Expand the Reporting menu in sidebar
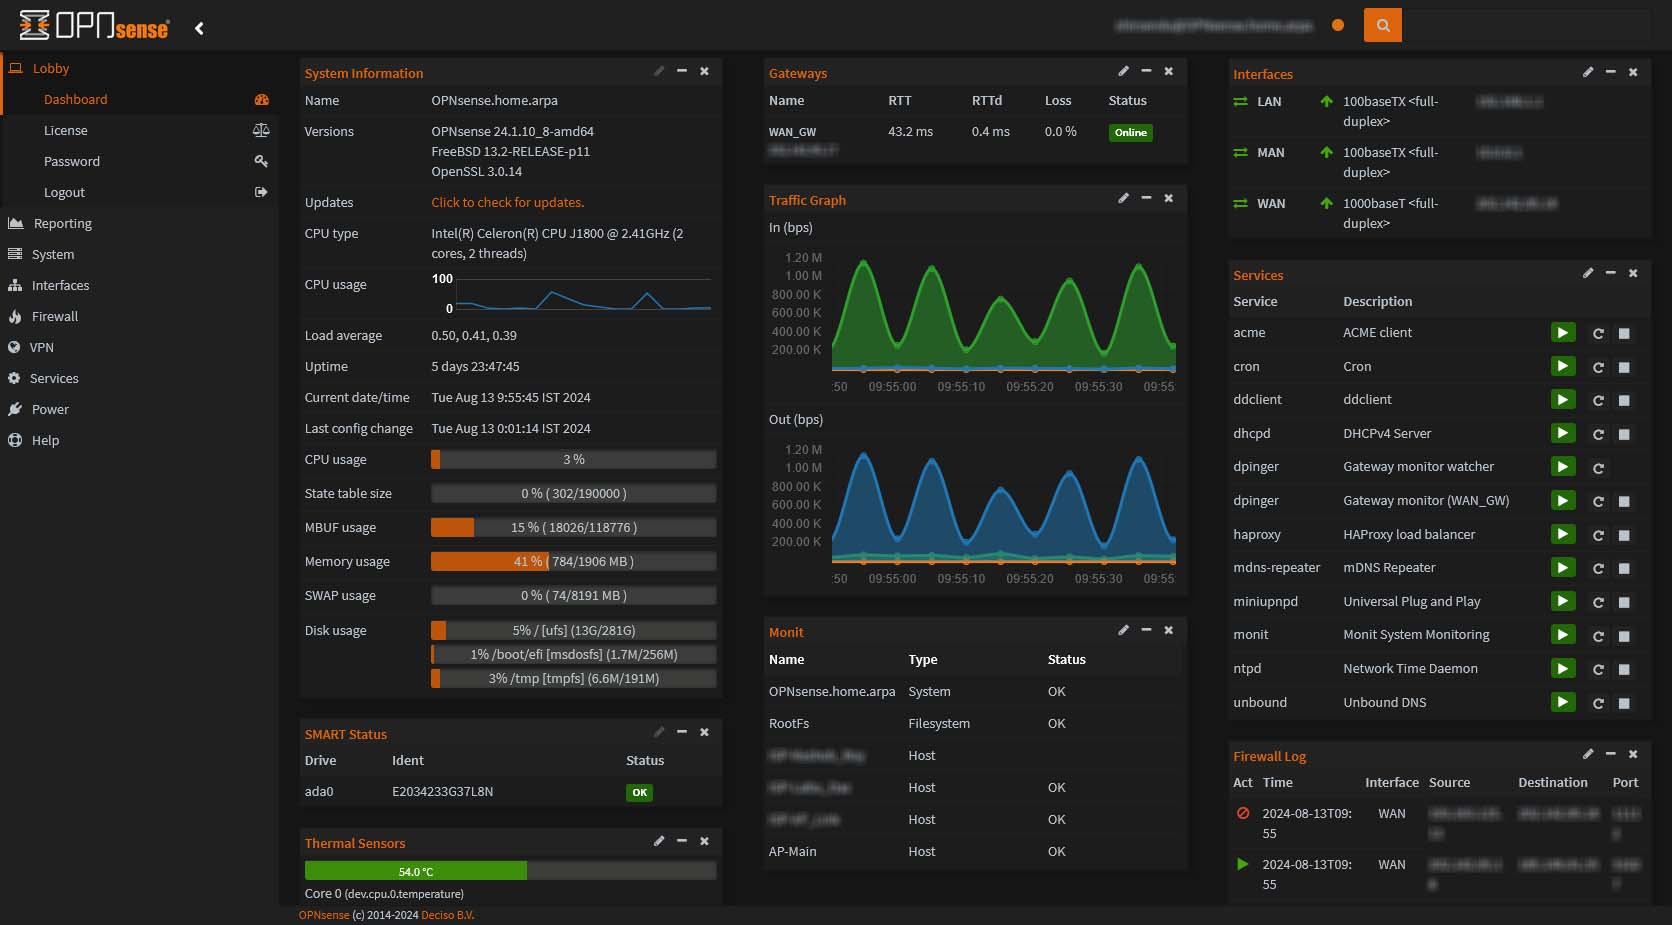The image size is (1672, 925). (62, 223)
